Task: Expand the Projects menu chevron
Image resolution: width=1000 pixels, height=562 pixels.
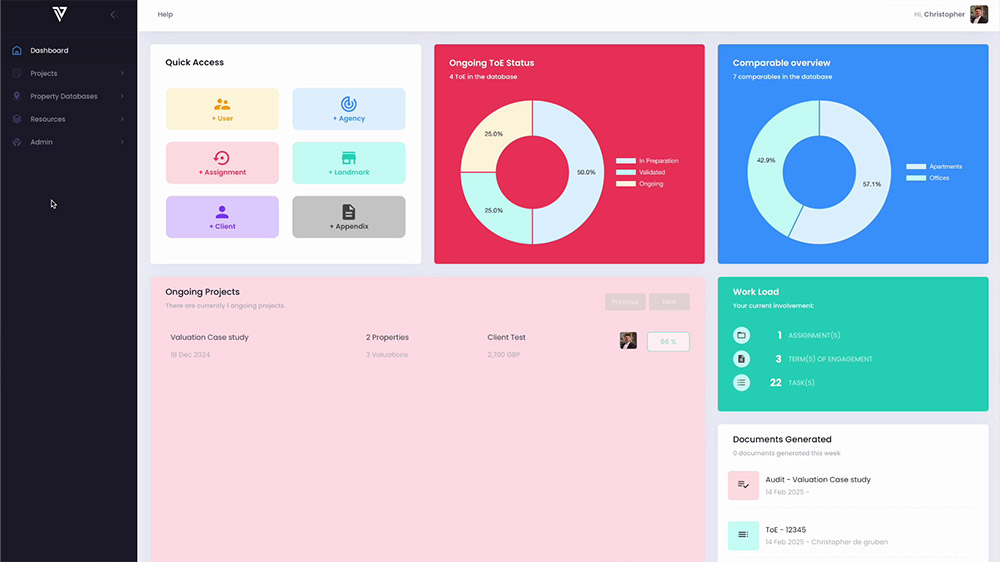Action: [x=122, y=73]
